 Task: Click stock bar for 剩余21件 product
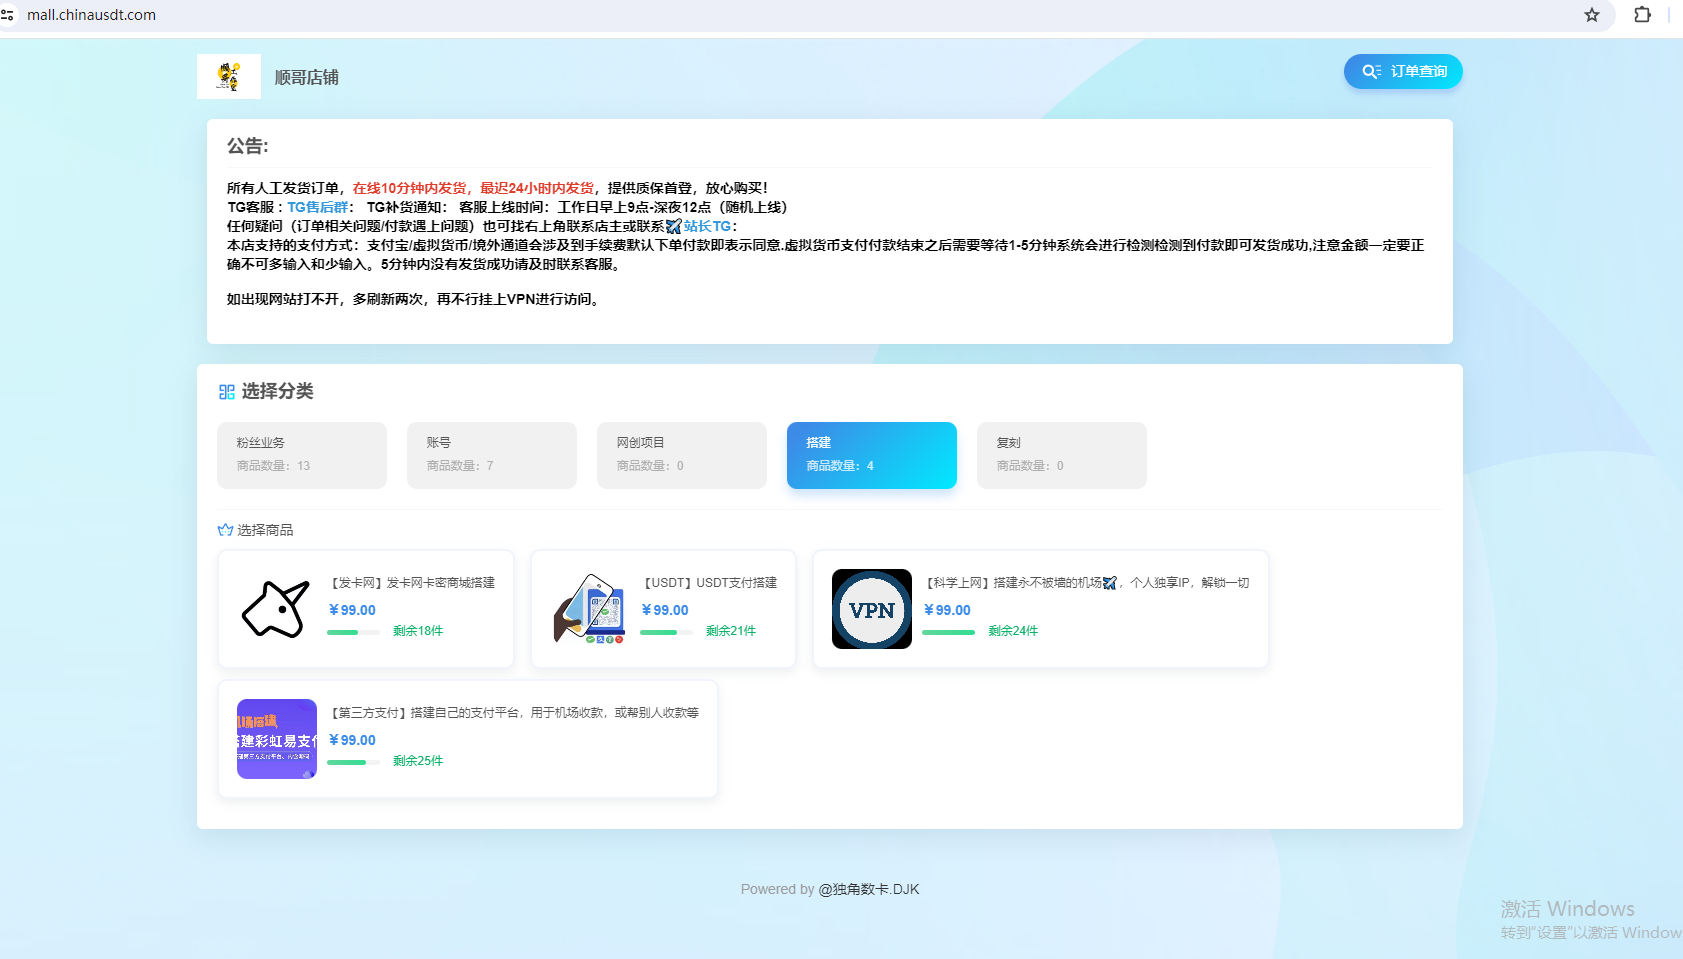pyautogui.click(x=666, y=632)
